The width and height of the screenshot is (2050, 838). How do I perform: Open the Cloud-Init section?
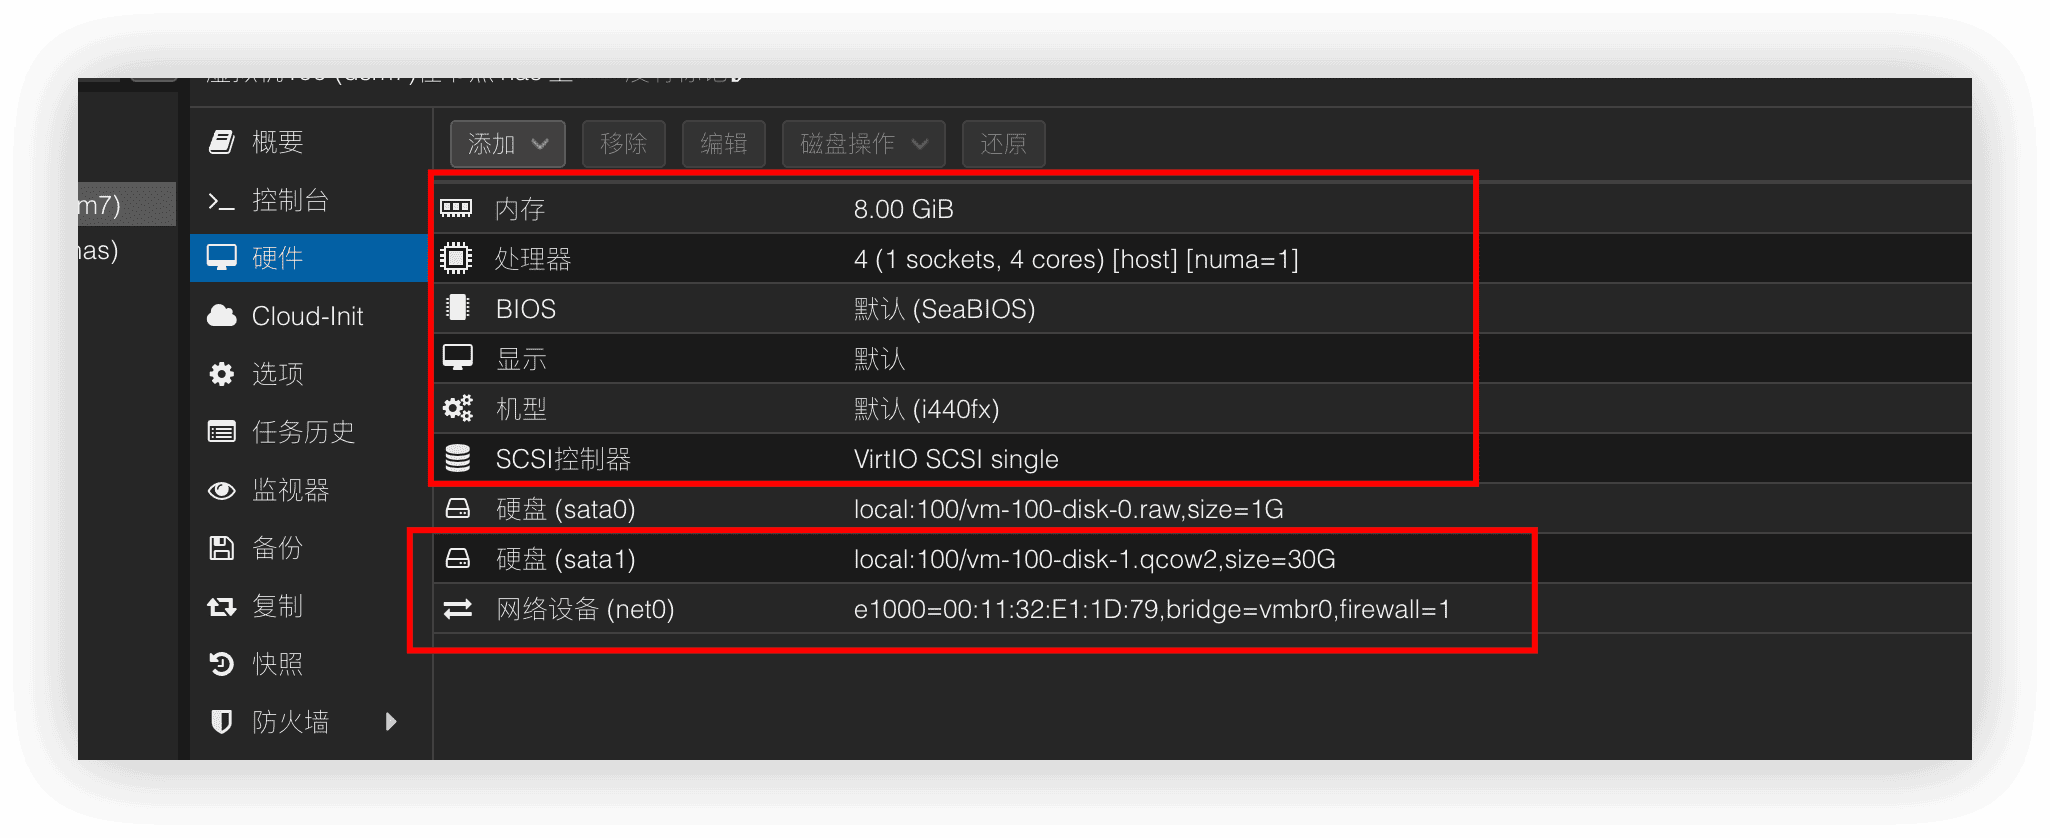(x=306, y=316)
